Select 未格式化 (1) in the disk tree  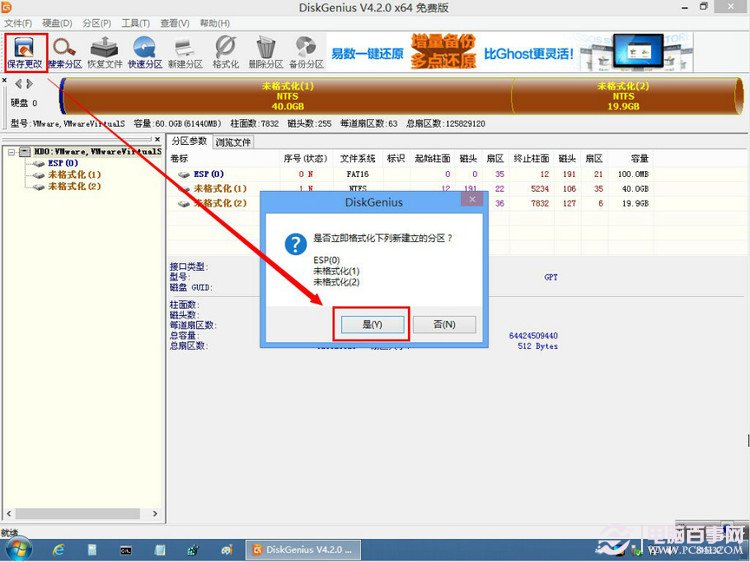74,175
